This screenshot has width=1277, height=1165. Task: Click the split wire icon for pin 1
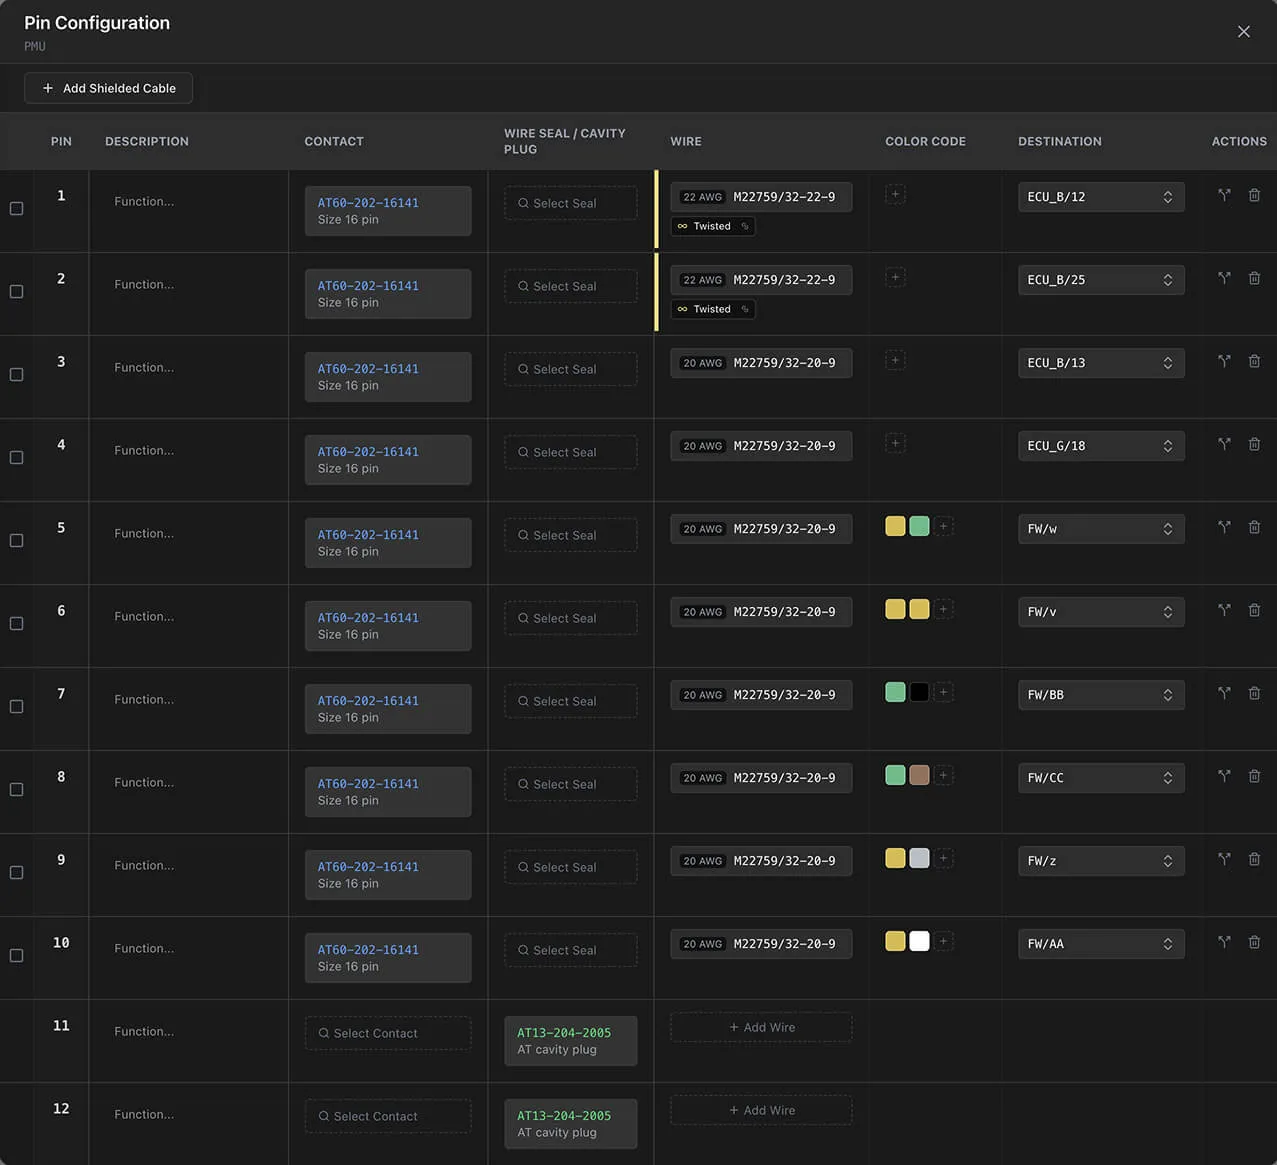(x=1224, y=196)
